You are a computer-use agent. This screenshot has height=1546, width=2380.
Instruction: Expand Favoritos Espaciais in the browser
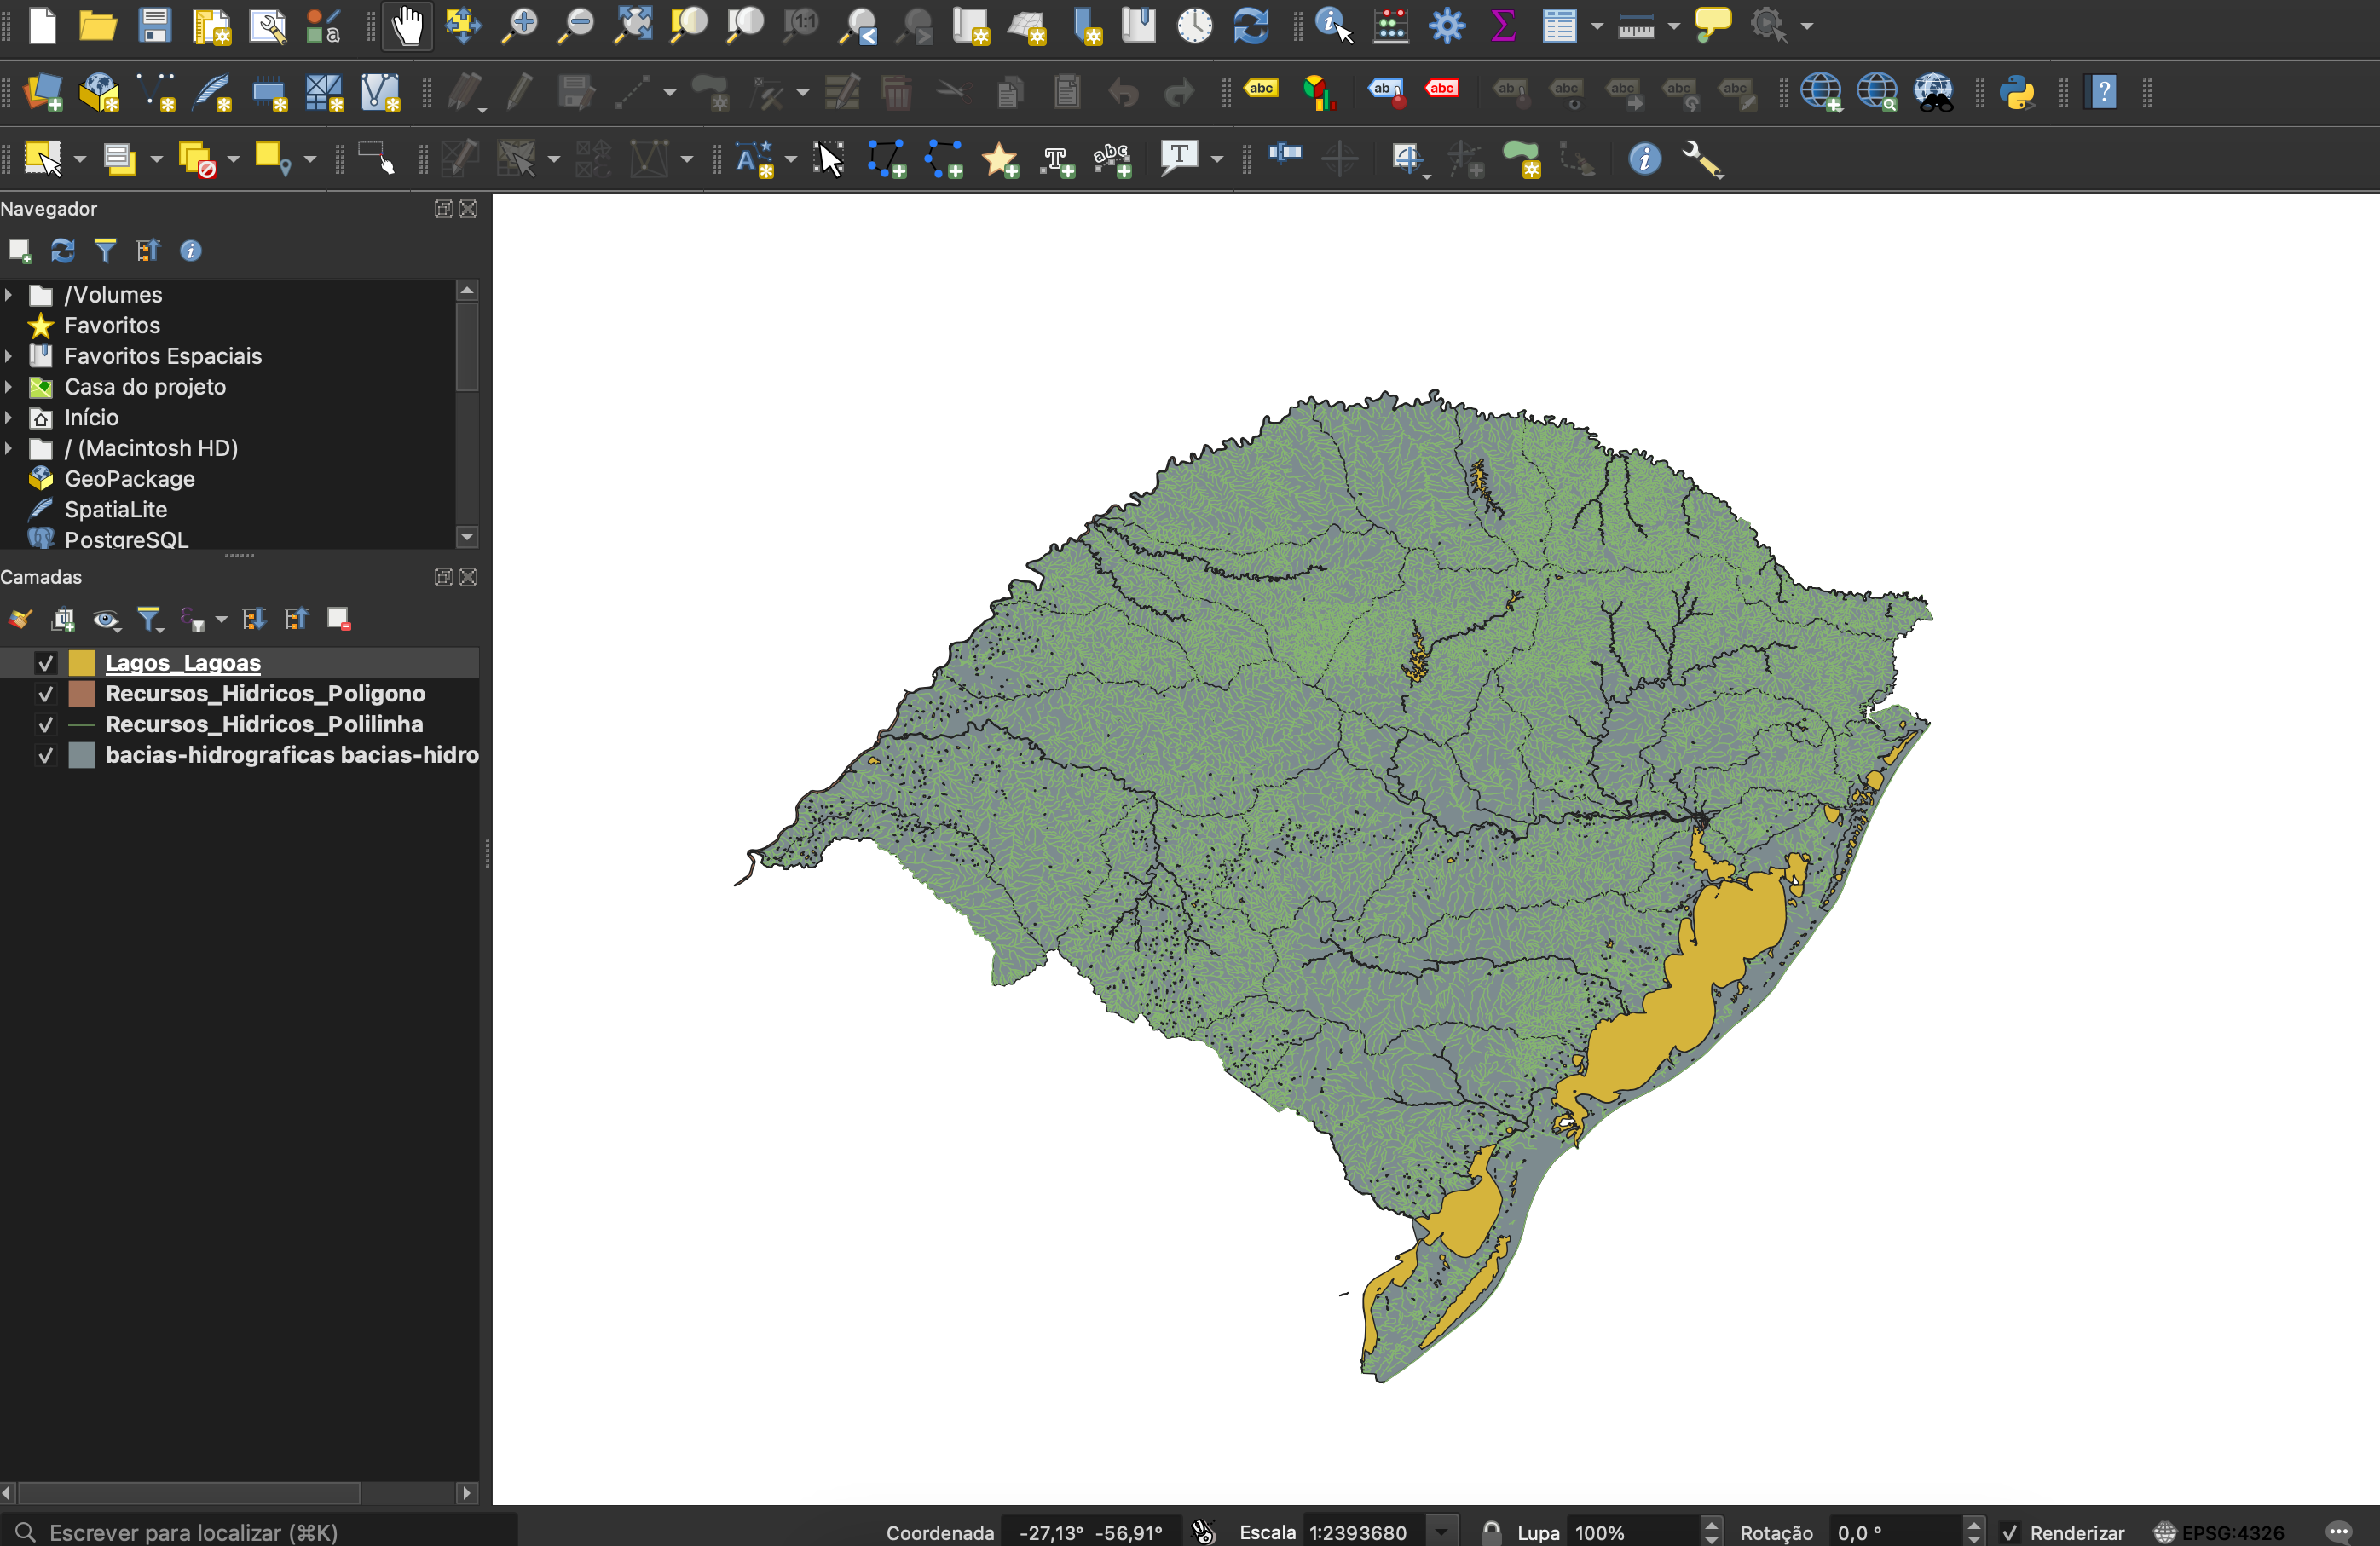(9, 356)
